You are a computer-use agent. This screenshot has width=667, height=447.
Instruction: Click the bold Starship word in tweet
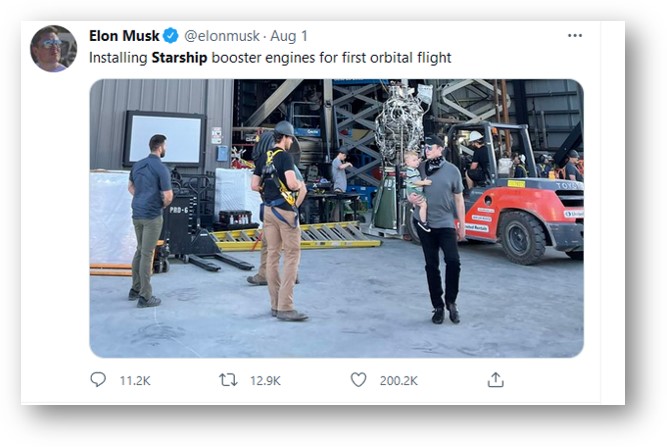(179, 58)
